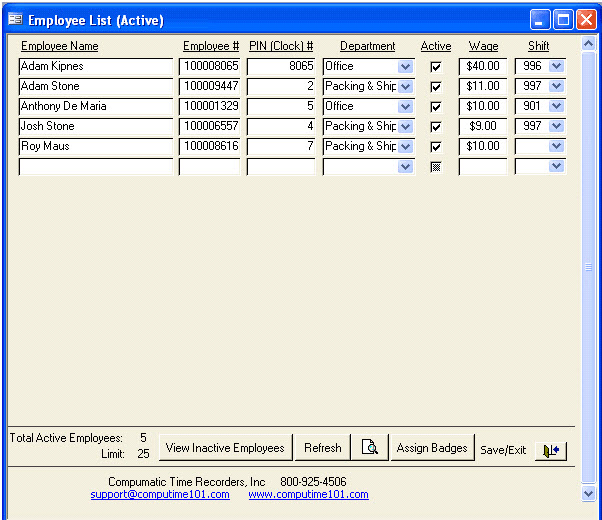
Task: Click the PIN (Clock) # column header
Action: 281,46
